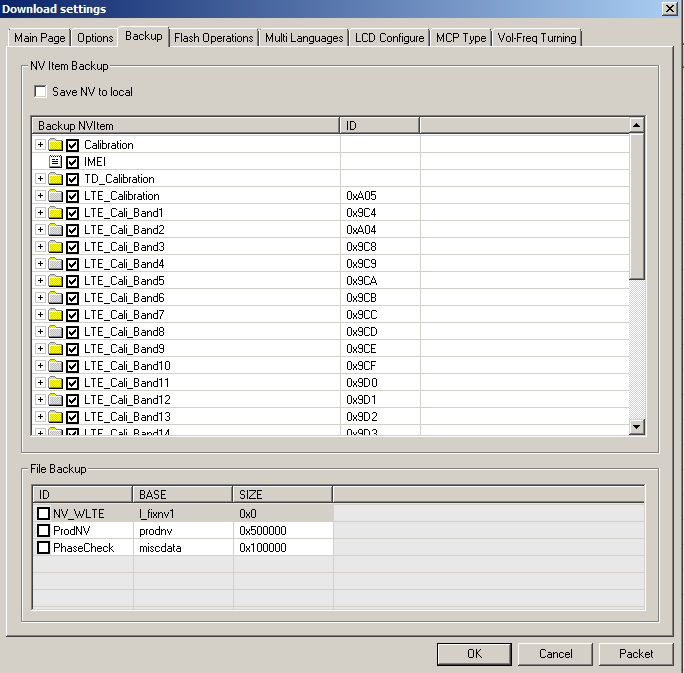Expand the LTE_Cali_Band9 tree item
Screen dimensions: 684x673
tap(40, 349)
